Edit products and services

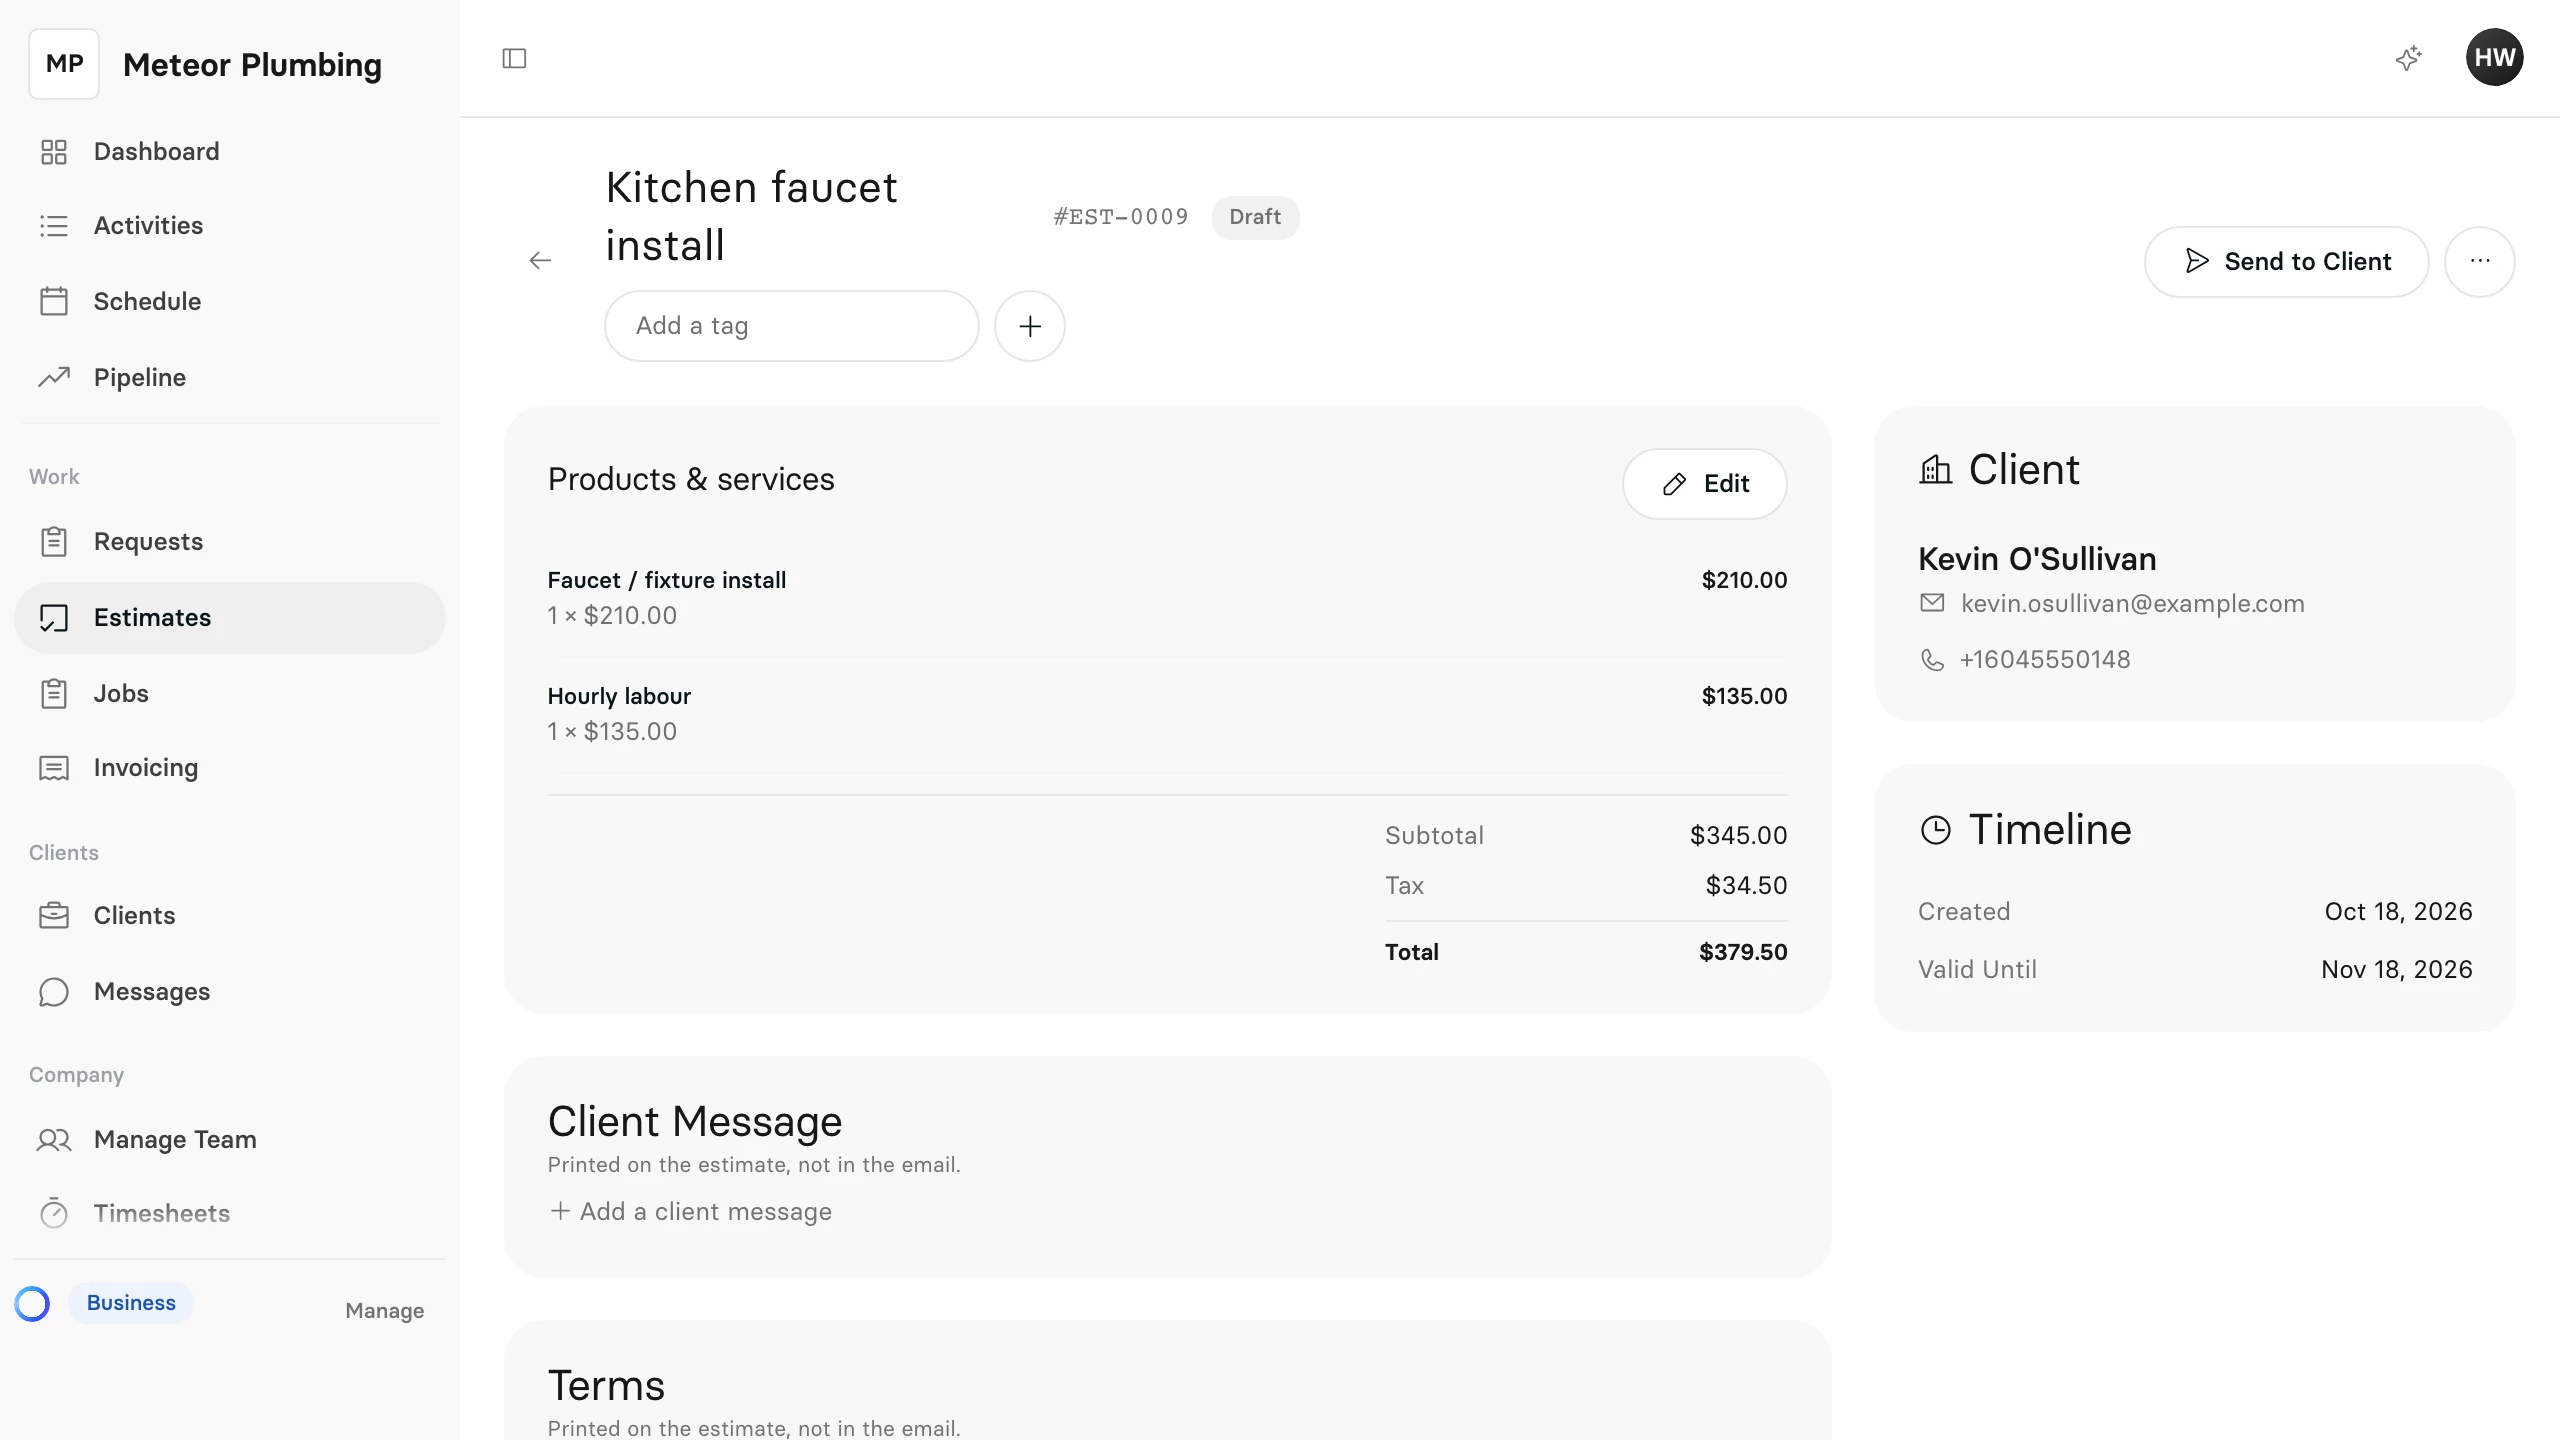tap(1704, 484)
